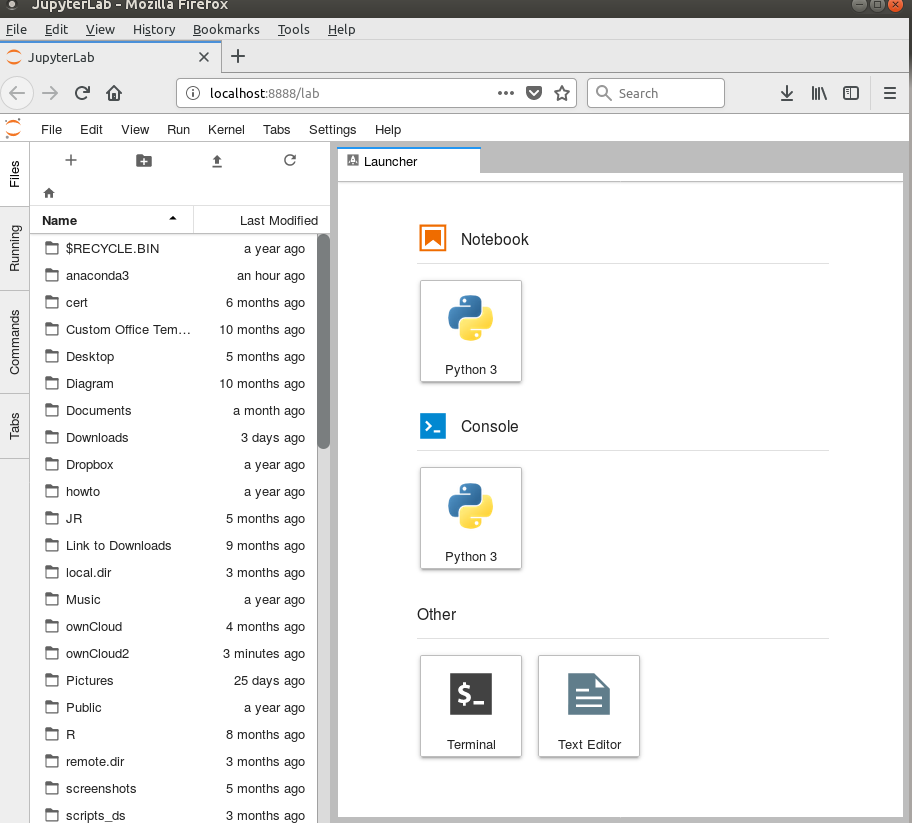The image size is (912, 823).
Task: Create a new folder in file browser
Action: tap(144, 161)
